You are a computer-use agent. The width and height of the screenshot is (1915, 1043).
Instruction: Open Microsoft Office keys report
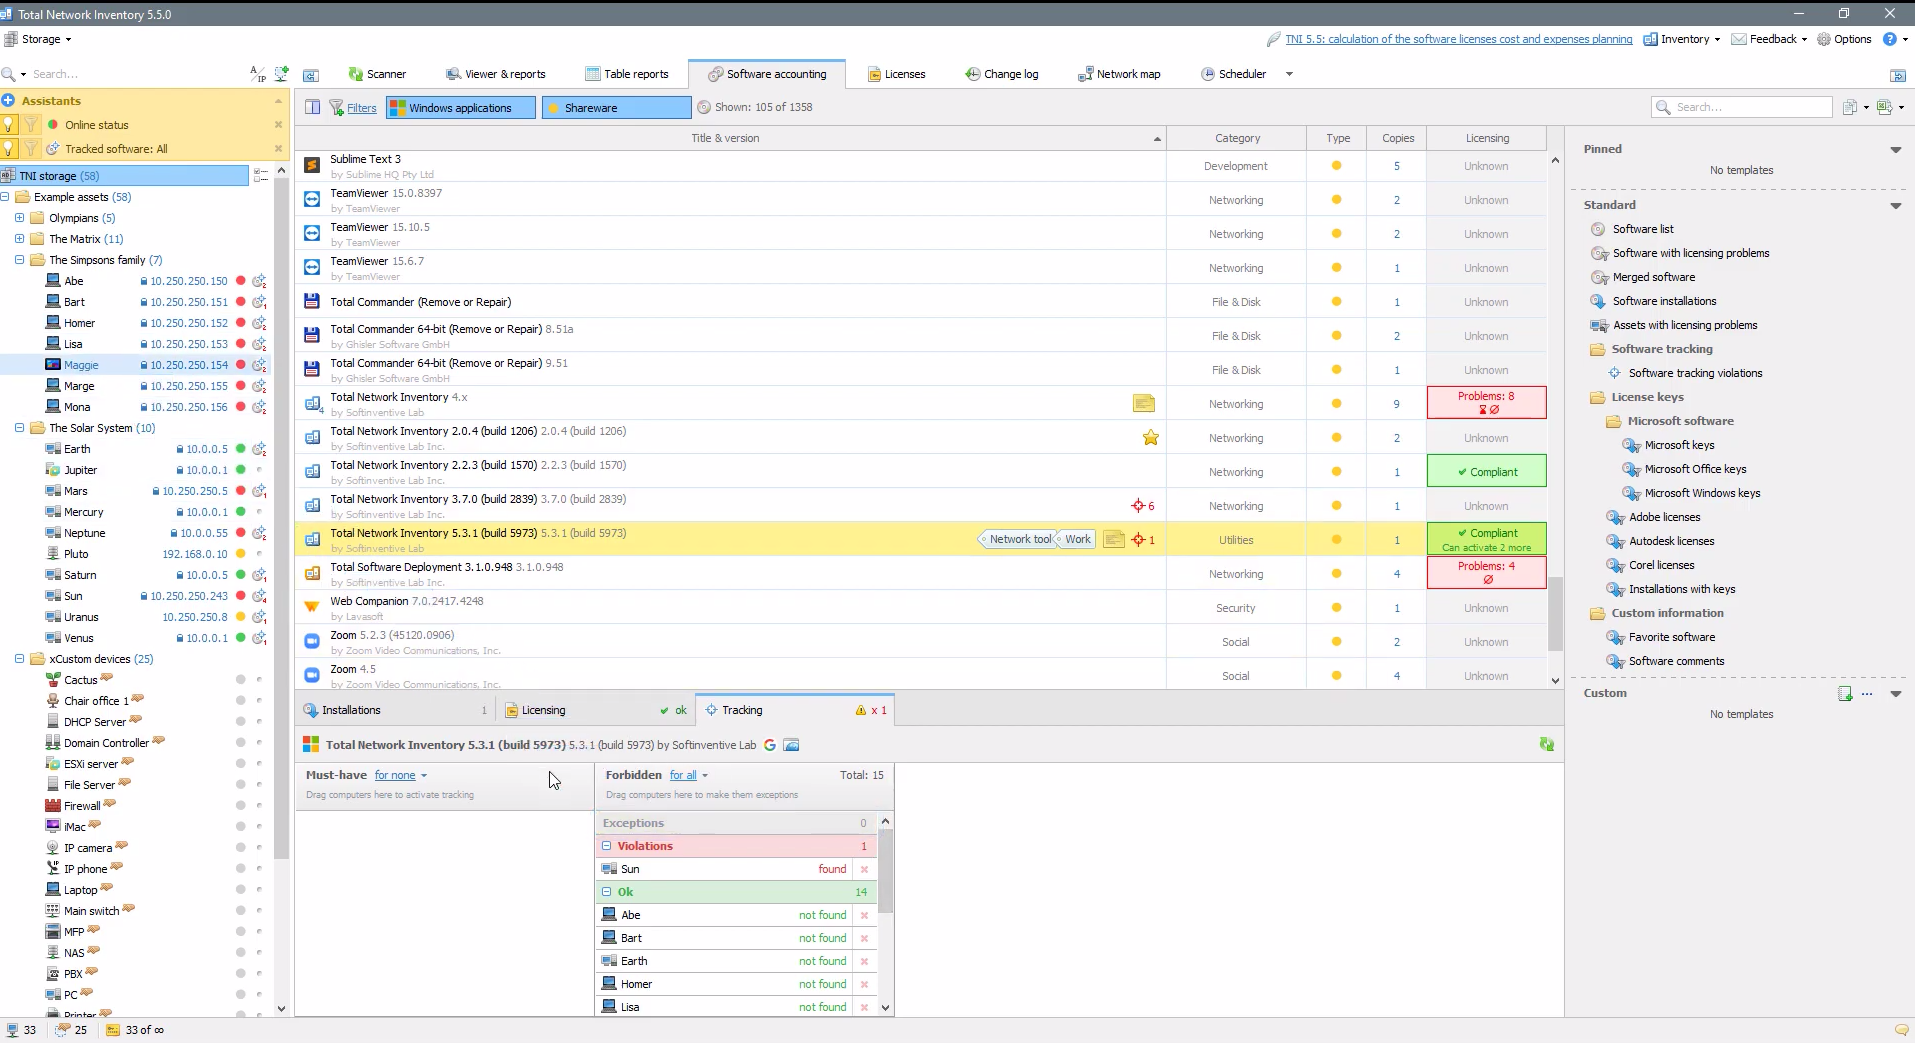[1695, 469]
